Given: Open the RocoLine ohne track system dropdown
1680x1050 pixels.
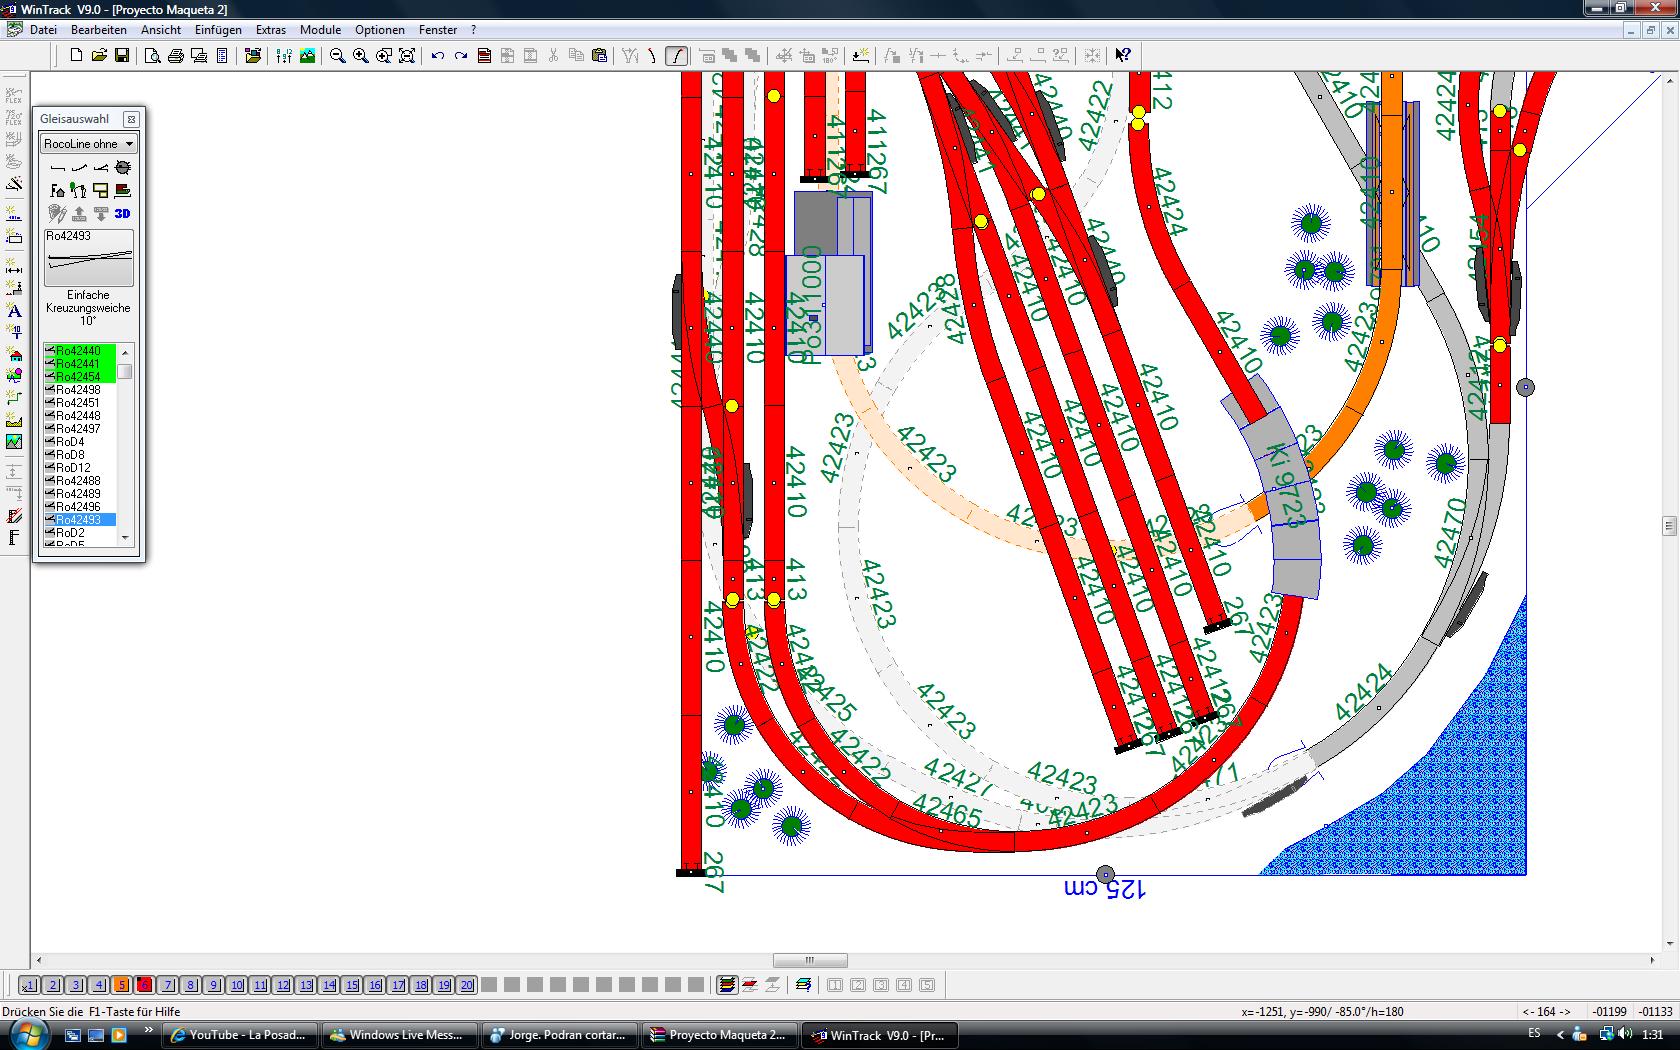Looking at the screenshot, I should pos(88,144).
